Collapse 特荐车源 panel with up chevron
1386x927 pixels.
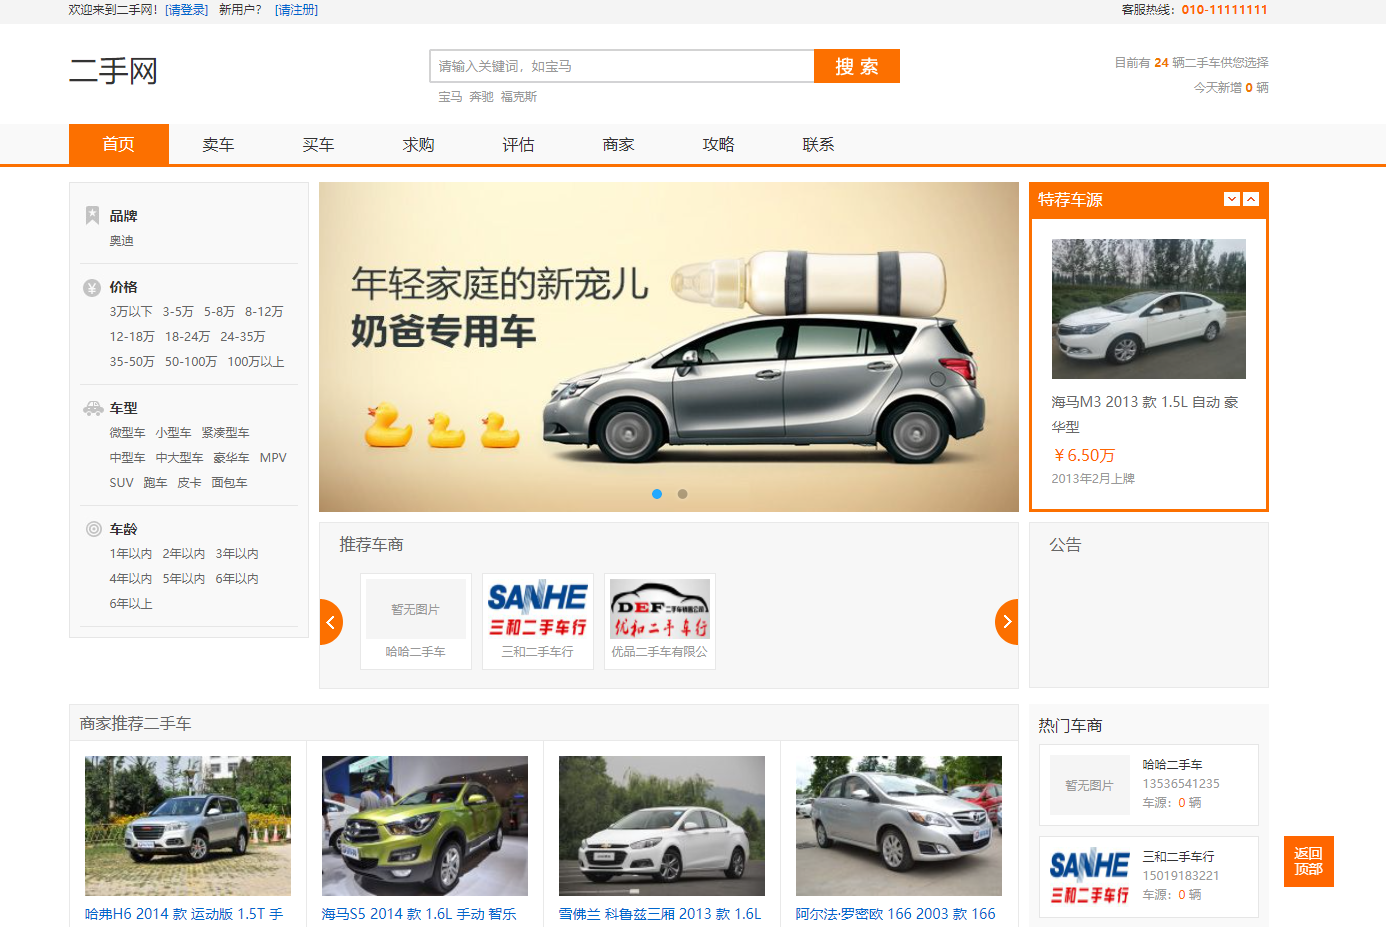pos(1250,199)
